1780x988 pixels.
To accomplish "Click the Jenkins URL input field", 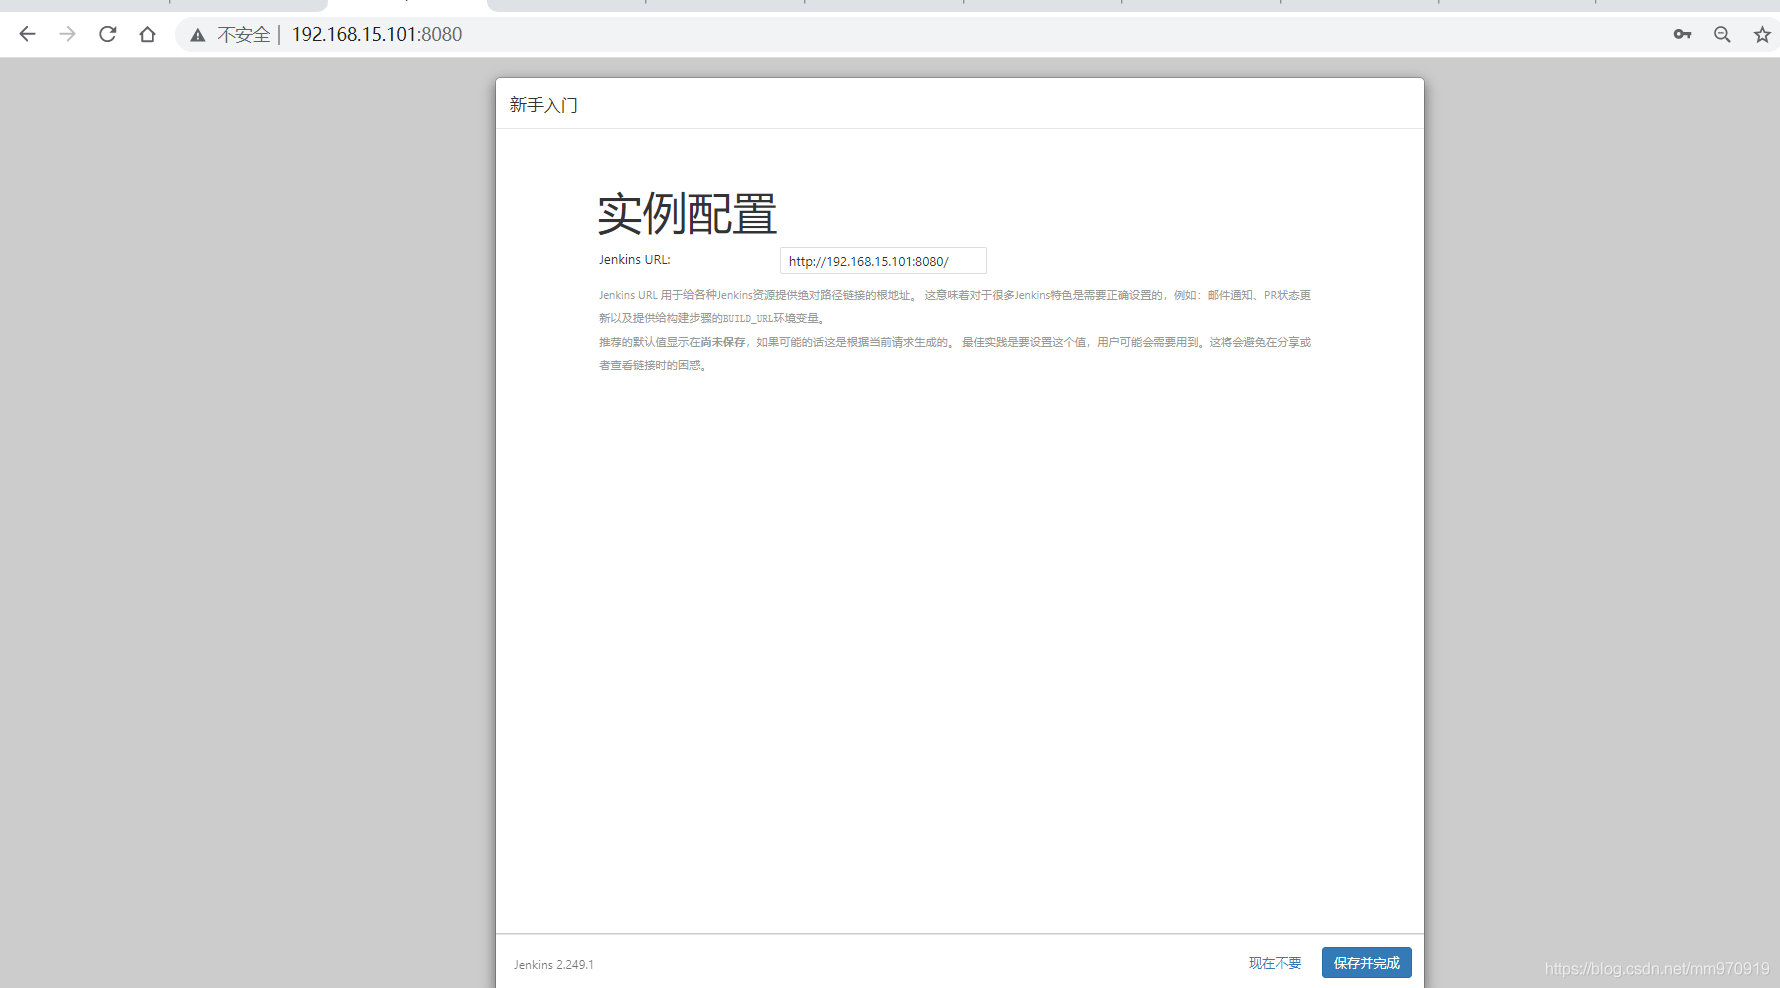I will coord(883,261).
